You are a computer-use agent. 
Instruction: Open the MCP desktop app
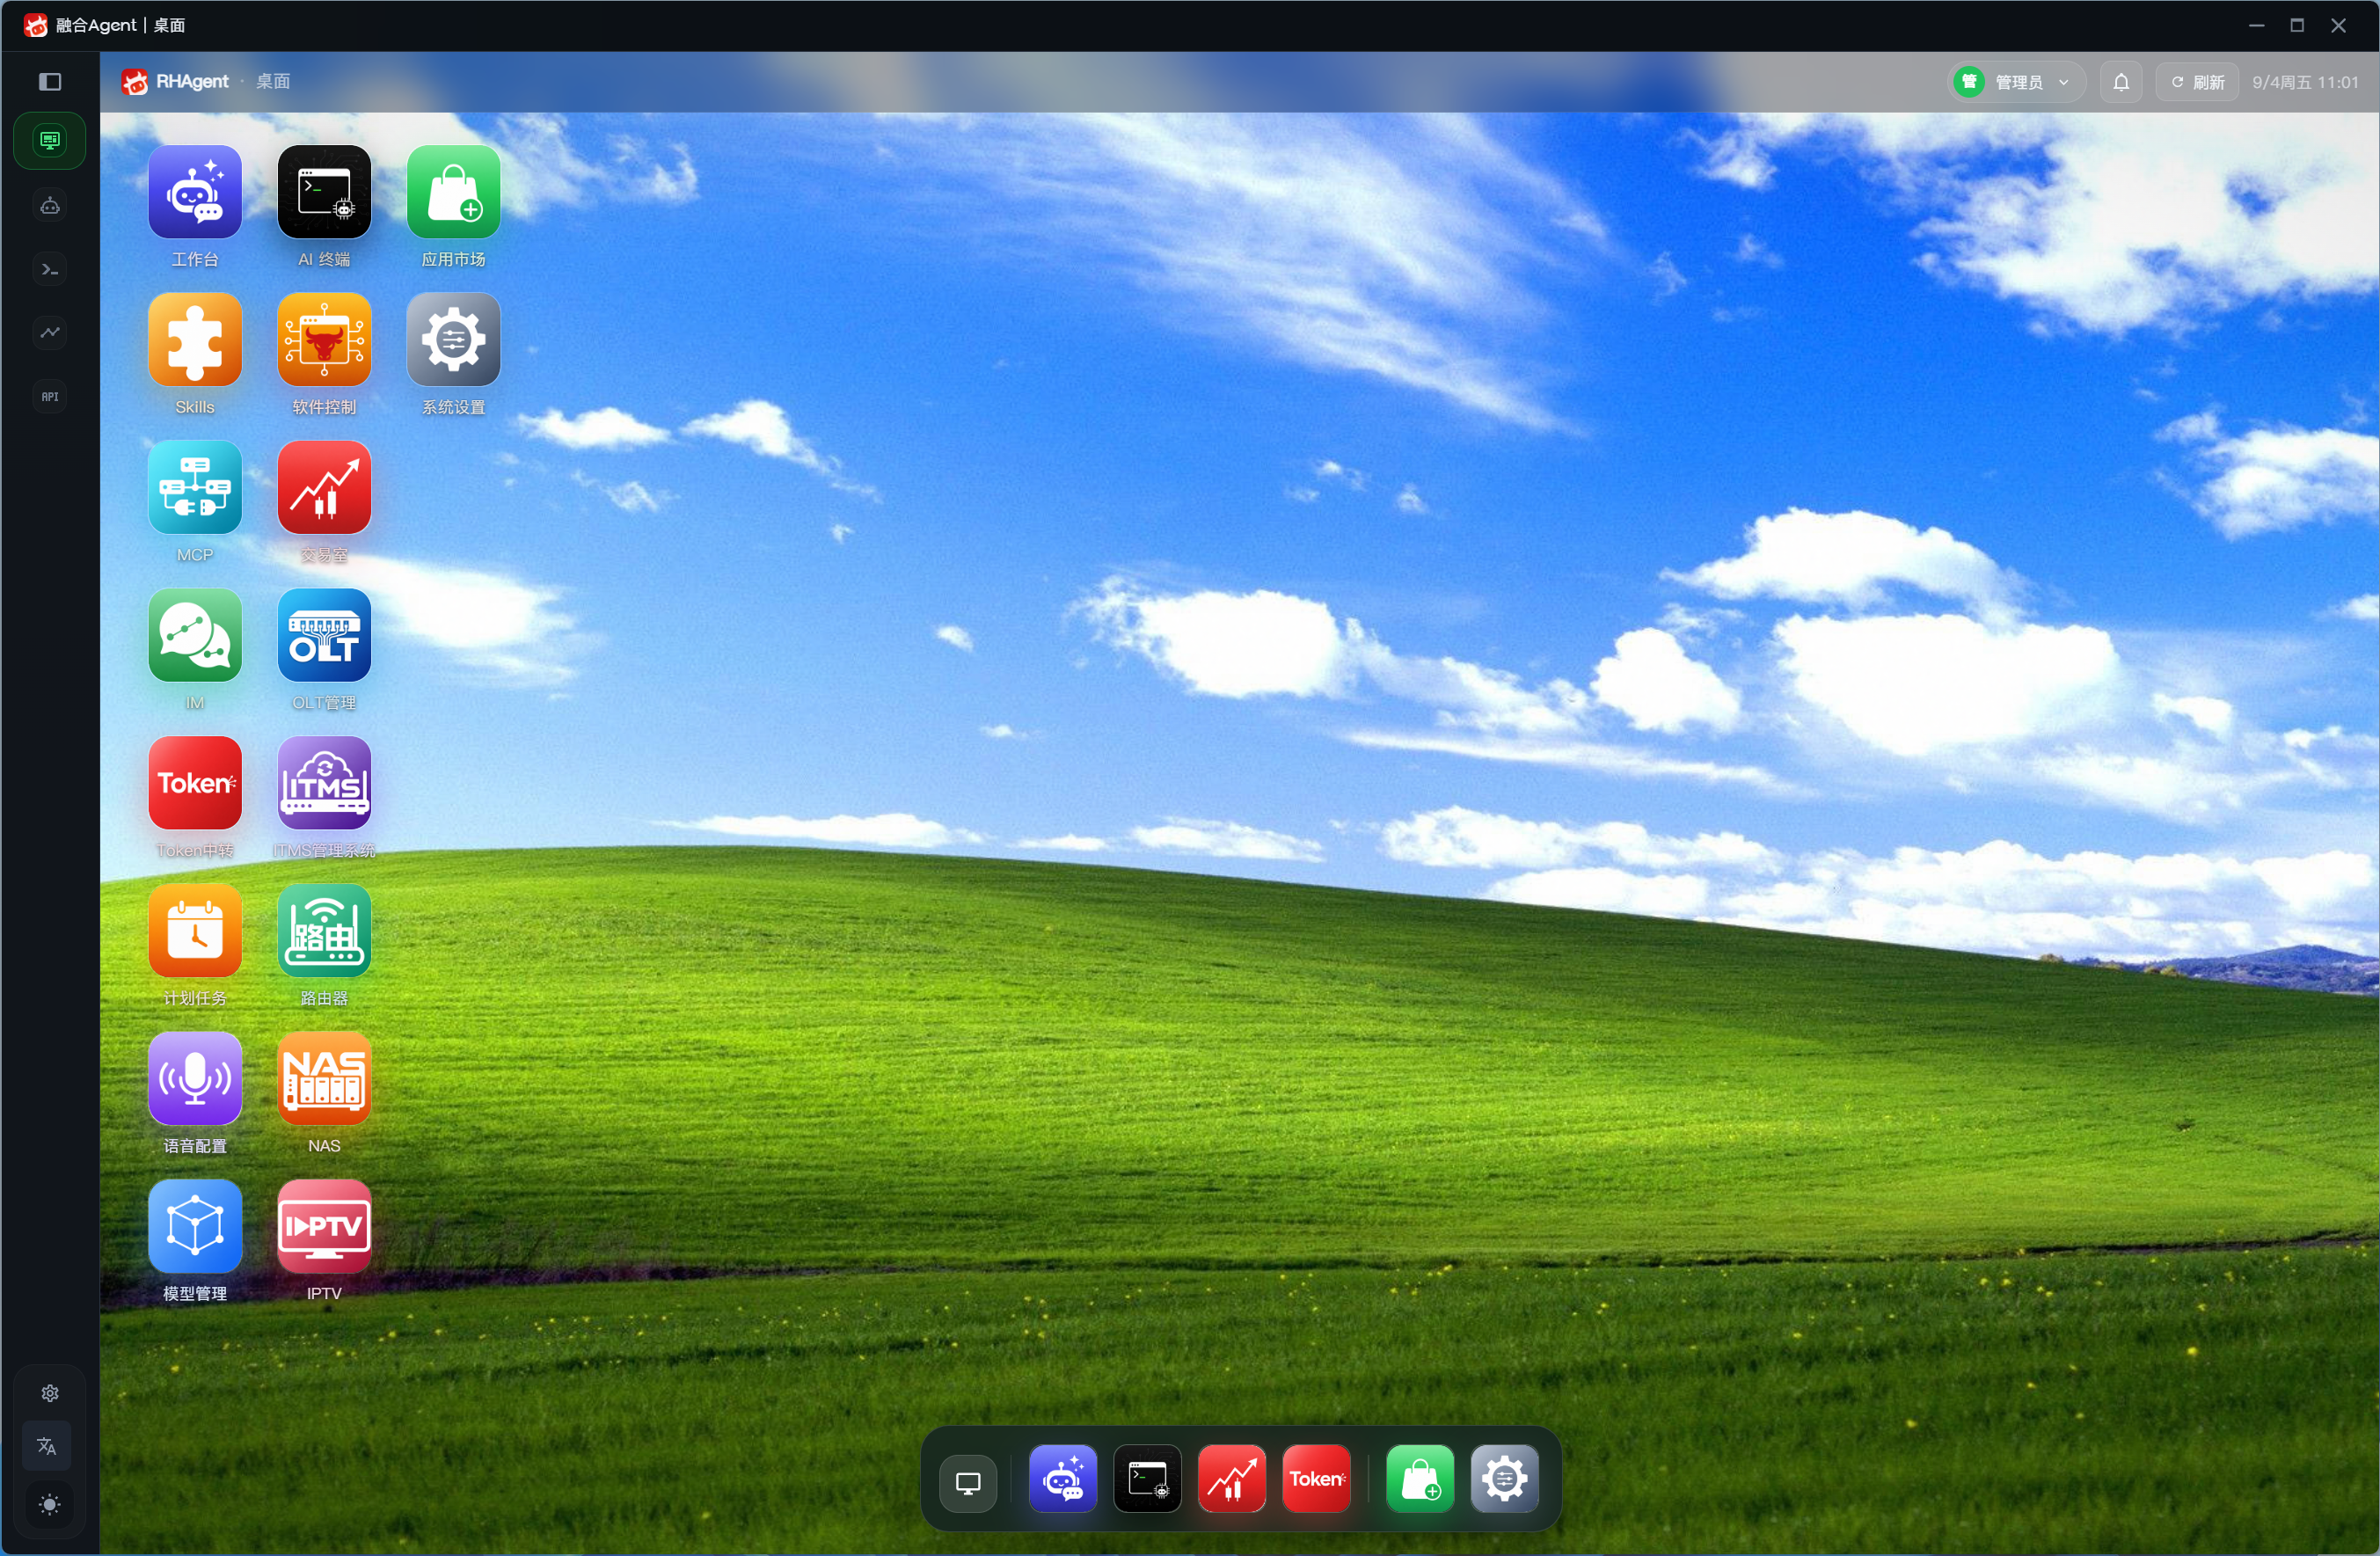pyautogui.click(x=195, y=488)
